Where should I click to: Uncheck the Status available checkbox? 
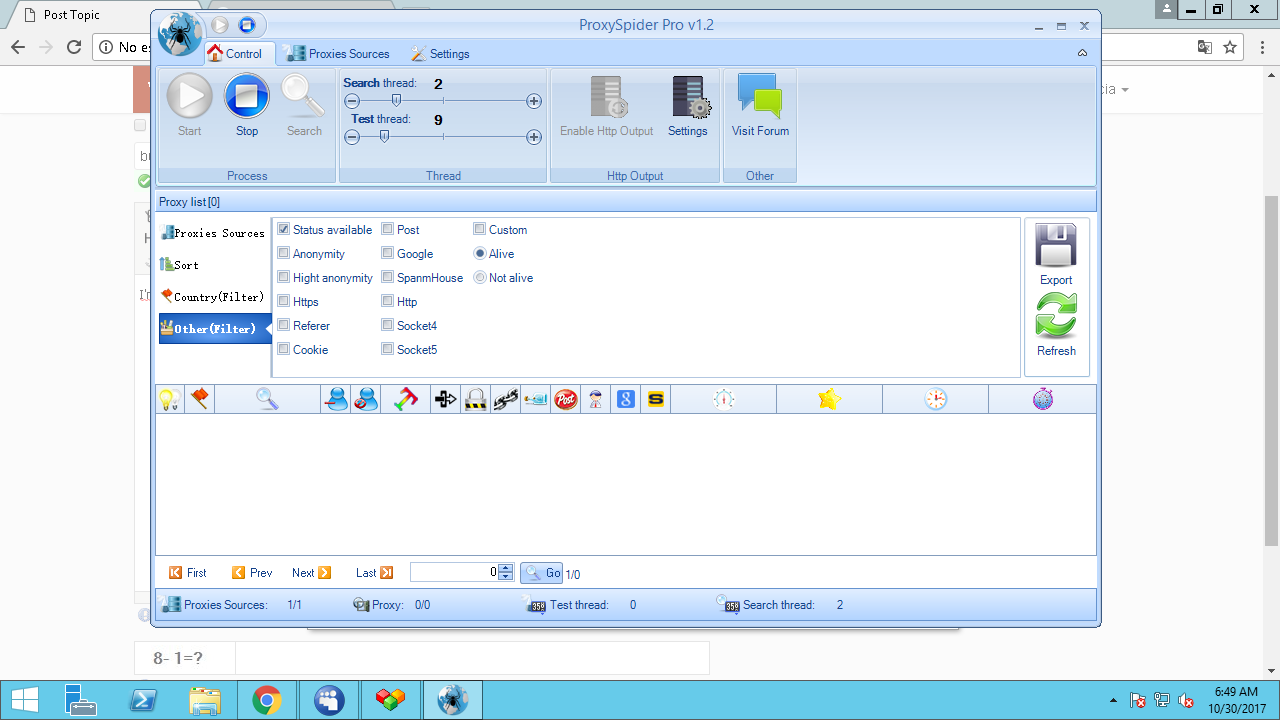(x=284, y=230)
